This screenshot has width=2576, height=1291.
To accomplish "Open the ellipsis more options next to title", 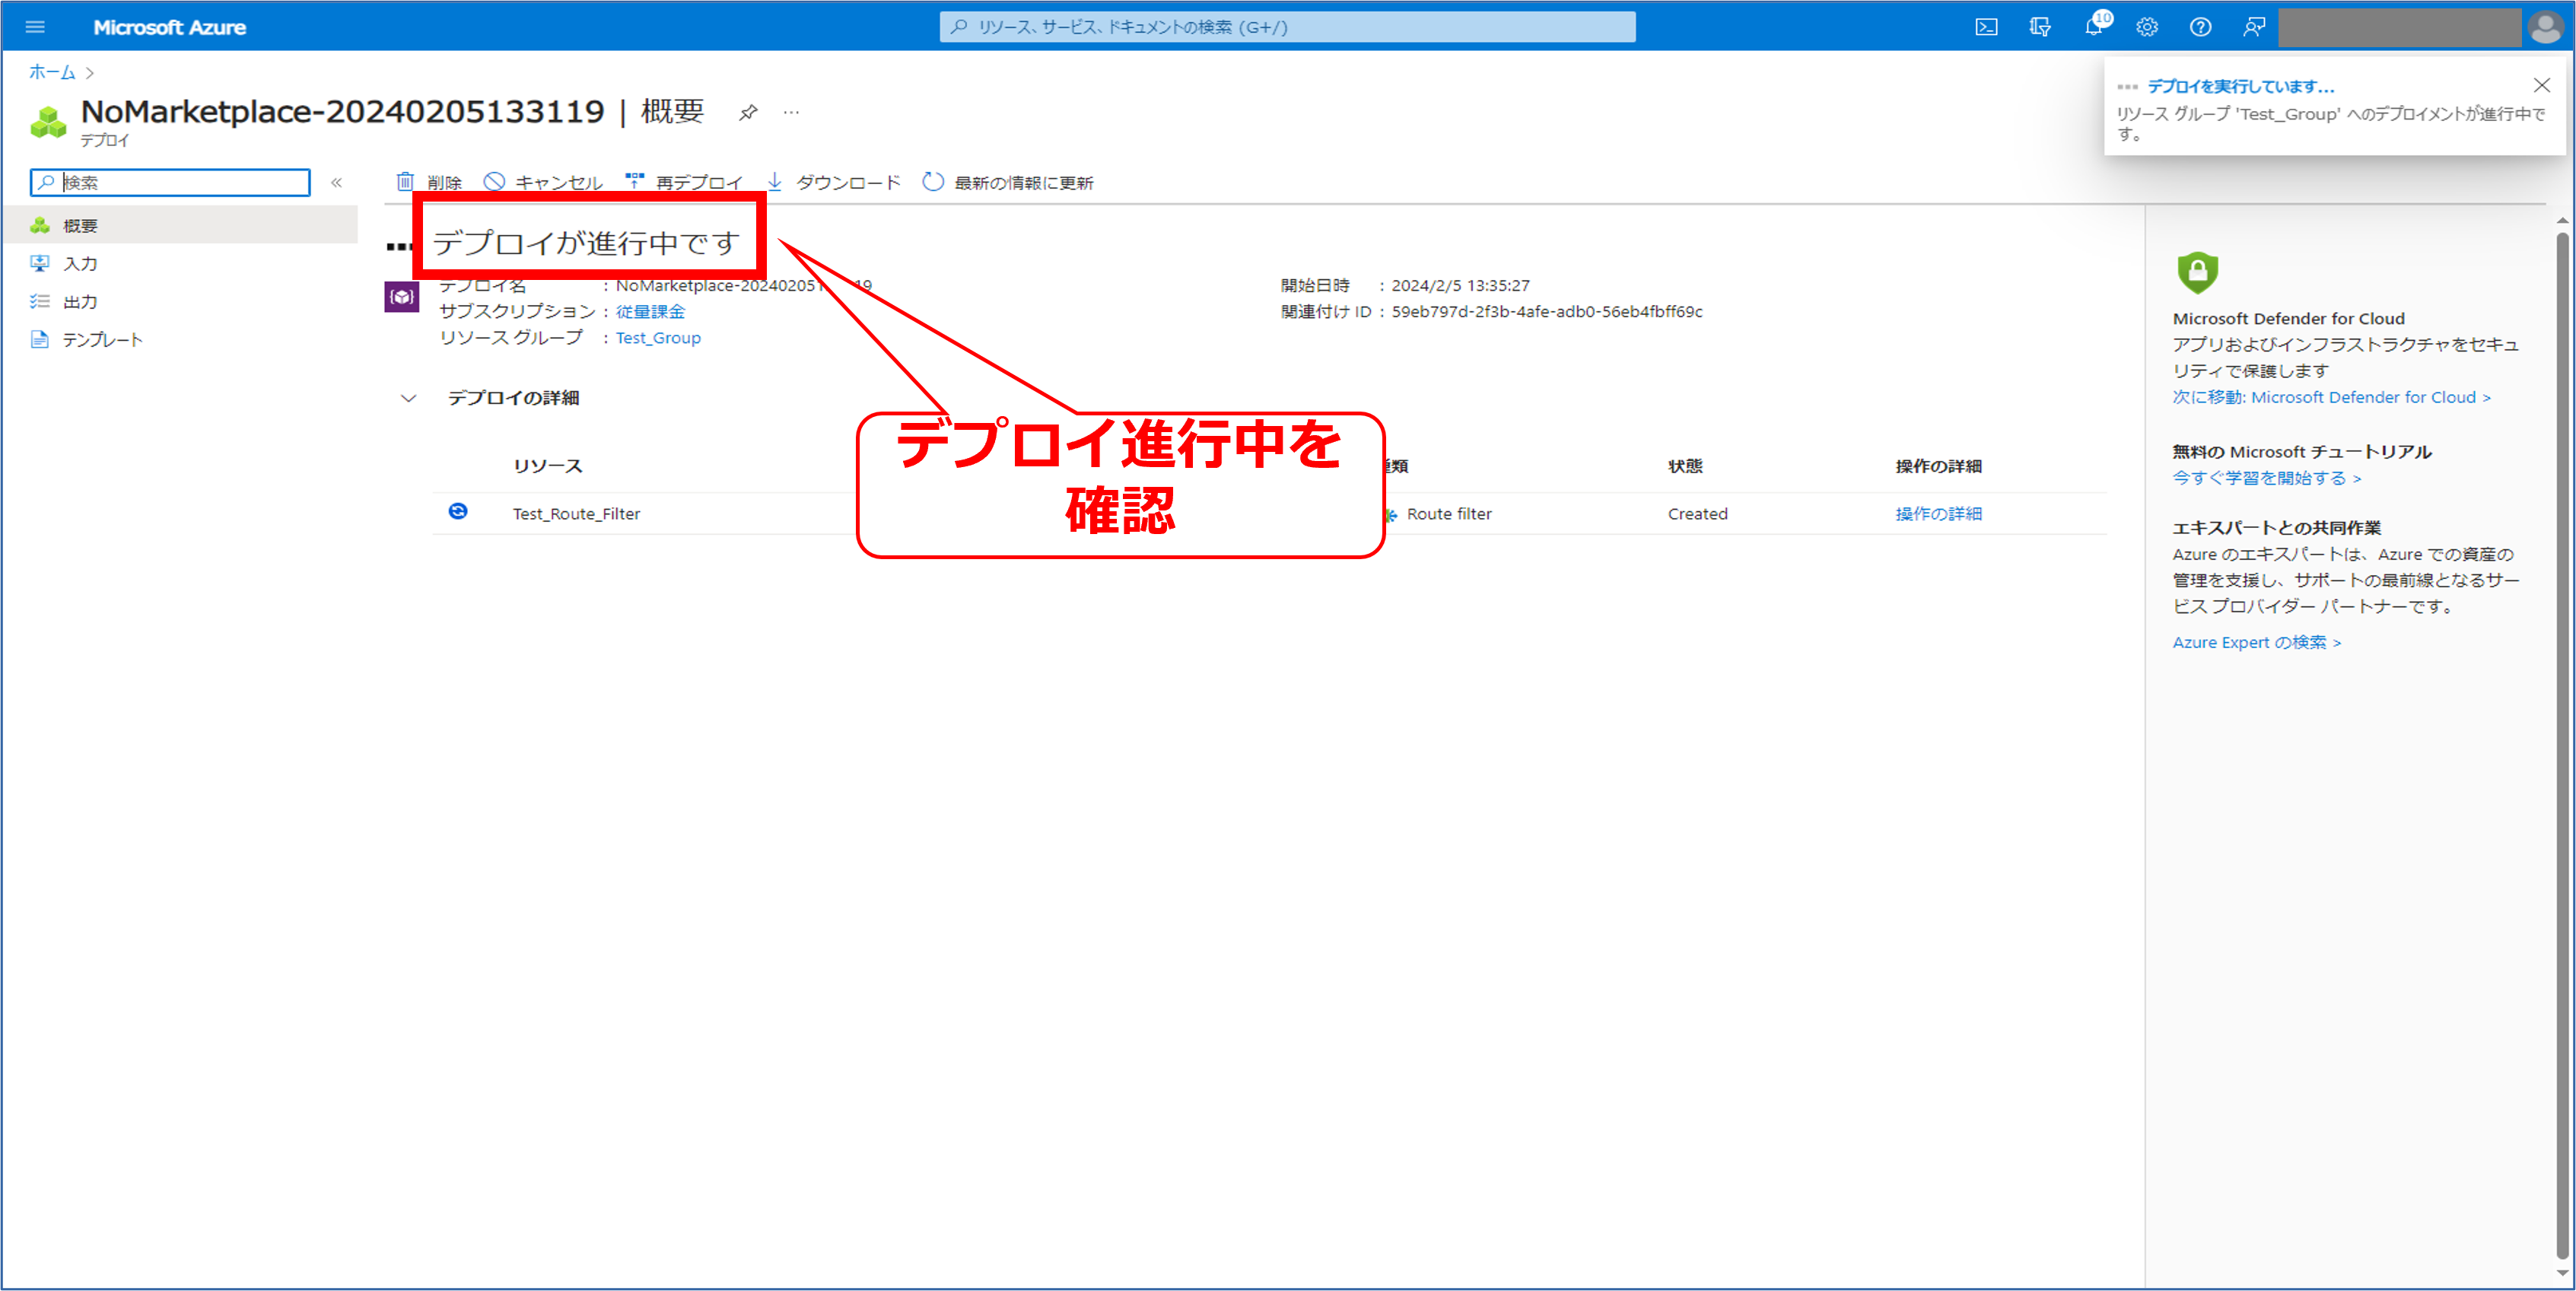I will point(791,112).
